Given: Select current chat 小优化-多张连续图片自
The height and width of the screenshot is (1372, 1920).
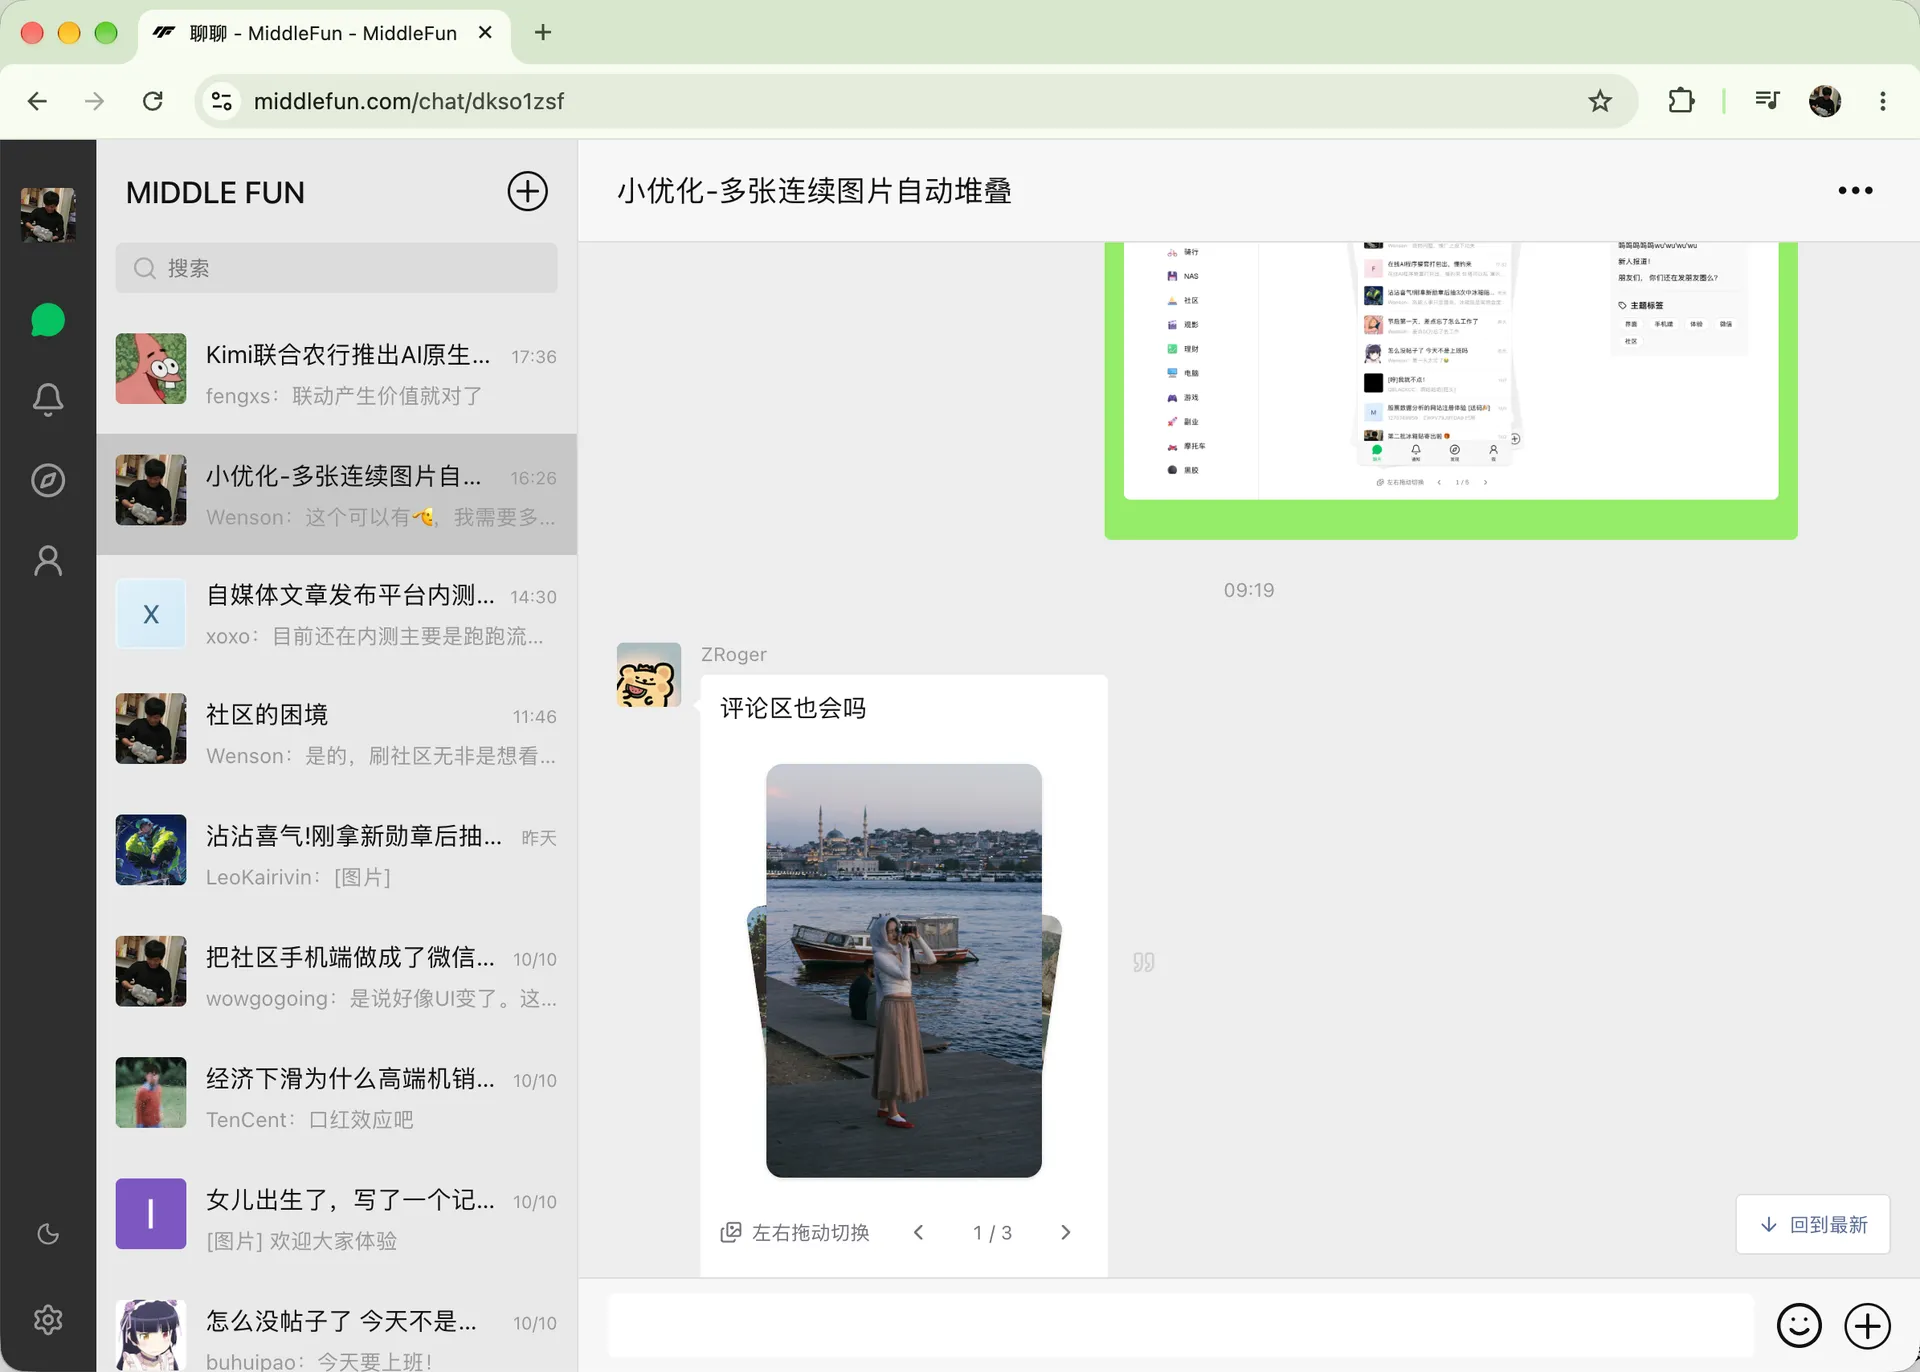Looking at the screenshot, I should [x=336, y=494].
